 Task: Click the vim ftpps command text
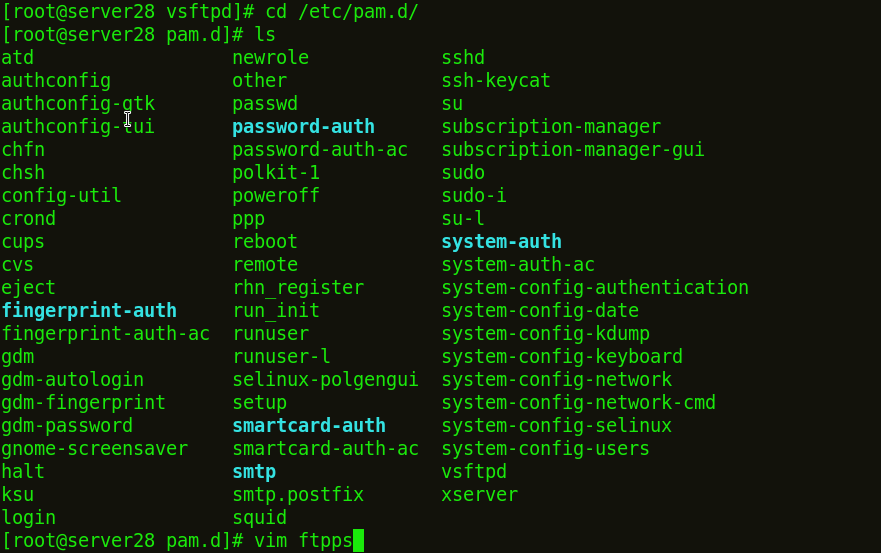[x=303, y=541]
